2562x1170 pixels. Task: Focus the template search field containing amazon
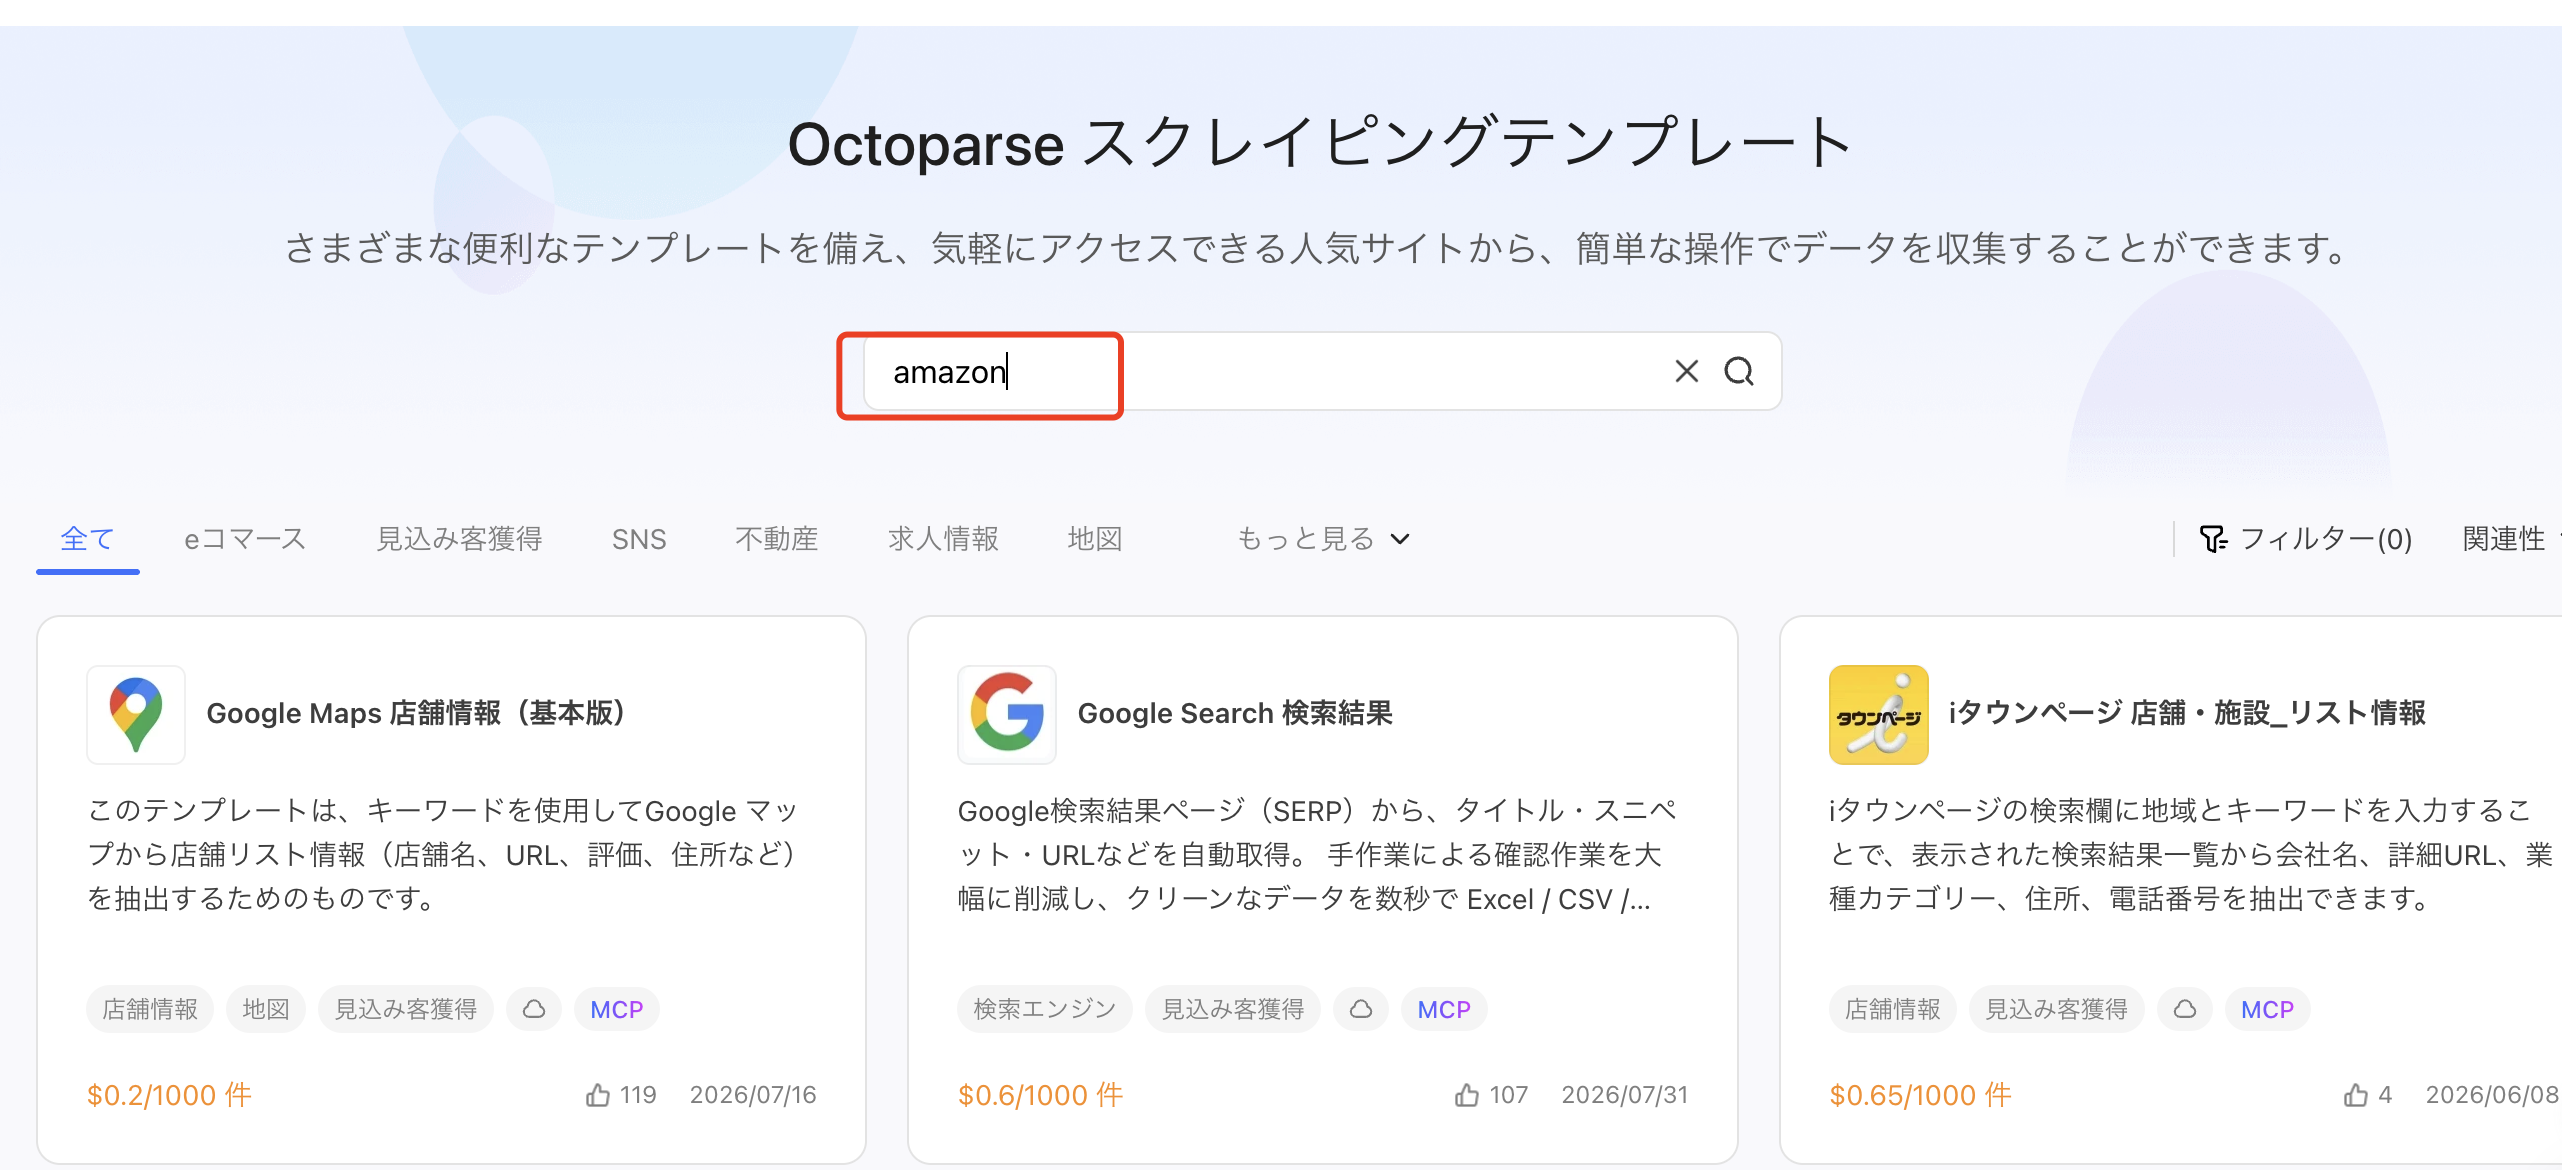tap(1322, 371)
